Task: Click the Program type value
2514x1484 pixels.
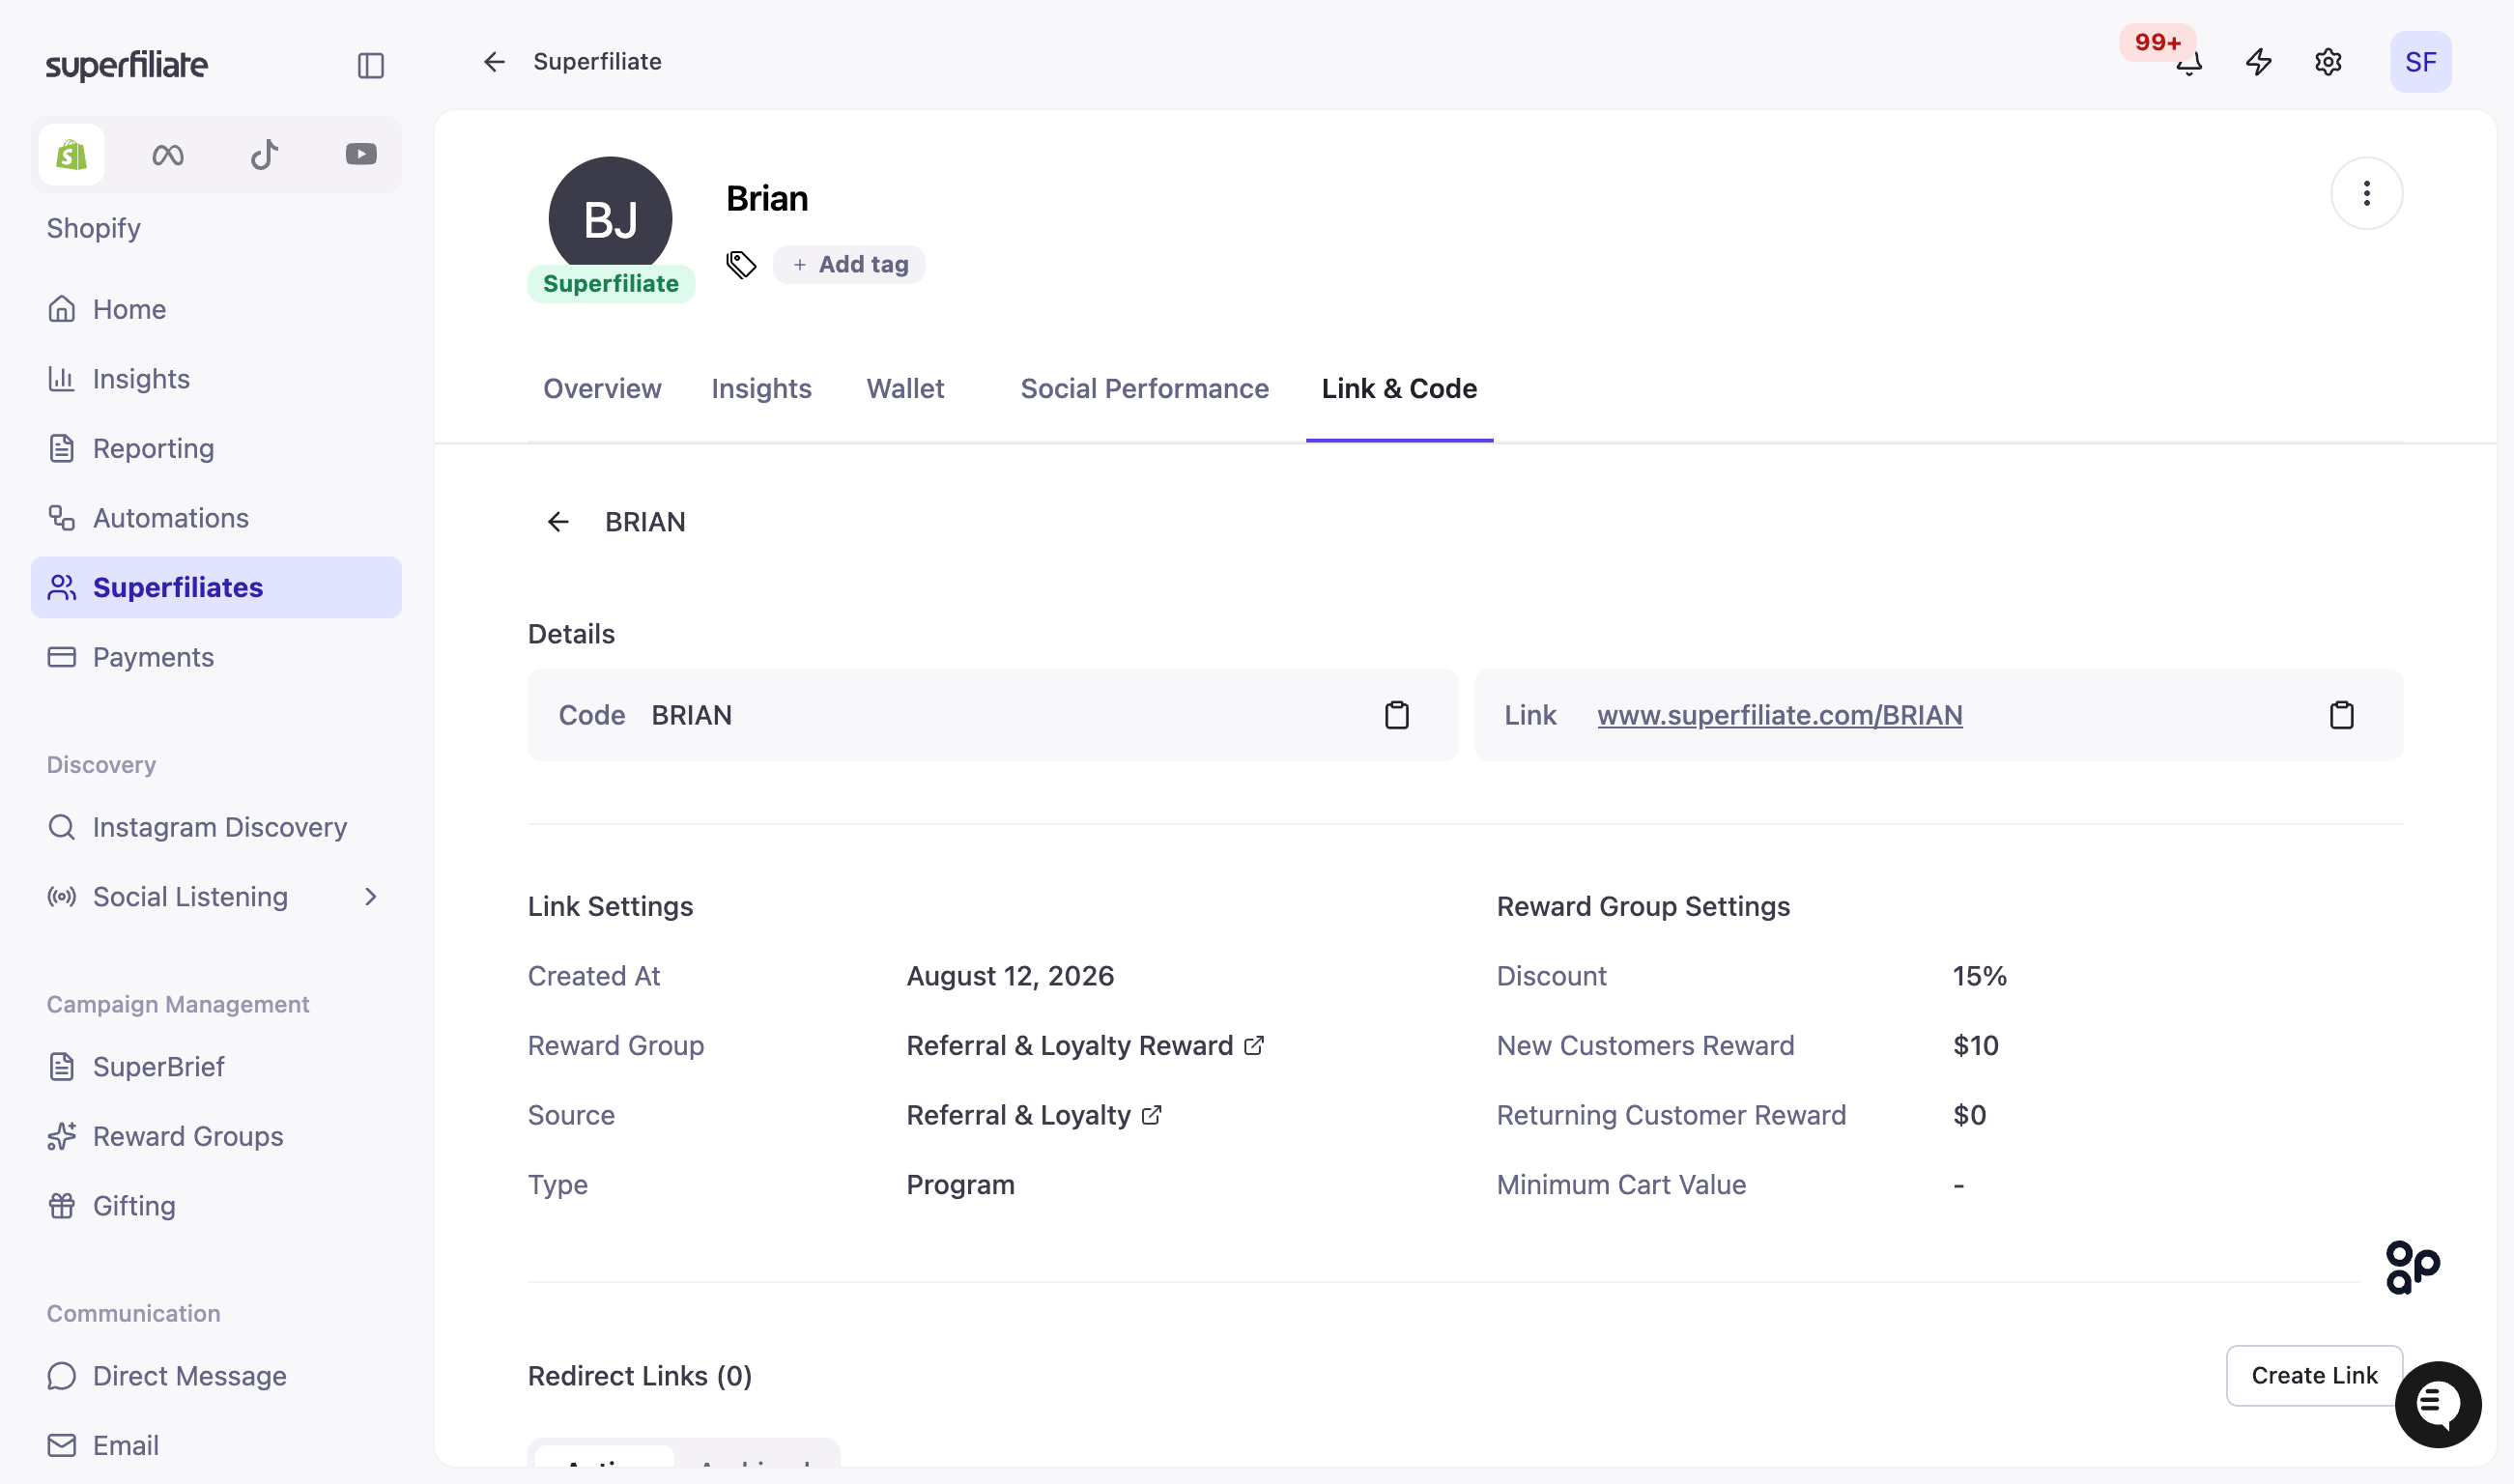Action: (x=960, y=1185)
